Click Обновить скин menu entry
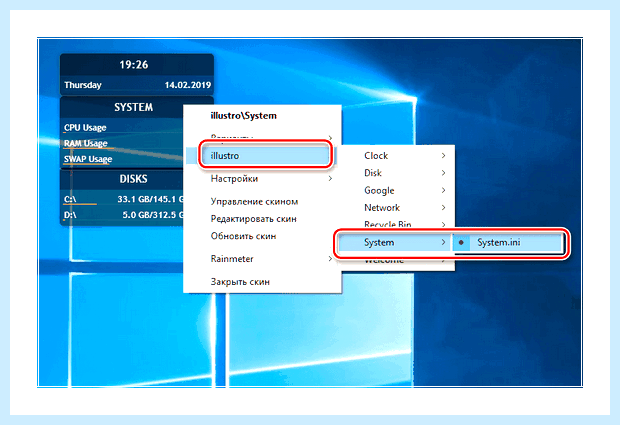The image size is (620, 425). tap(261, 236)
